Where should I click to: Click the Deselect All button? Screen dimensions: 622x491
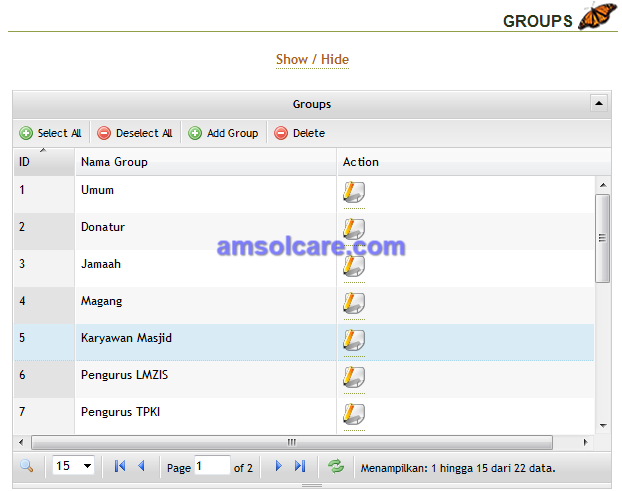coord(135,133)
